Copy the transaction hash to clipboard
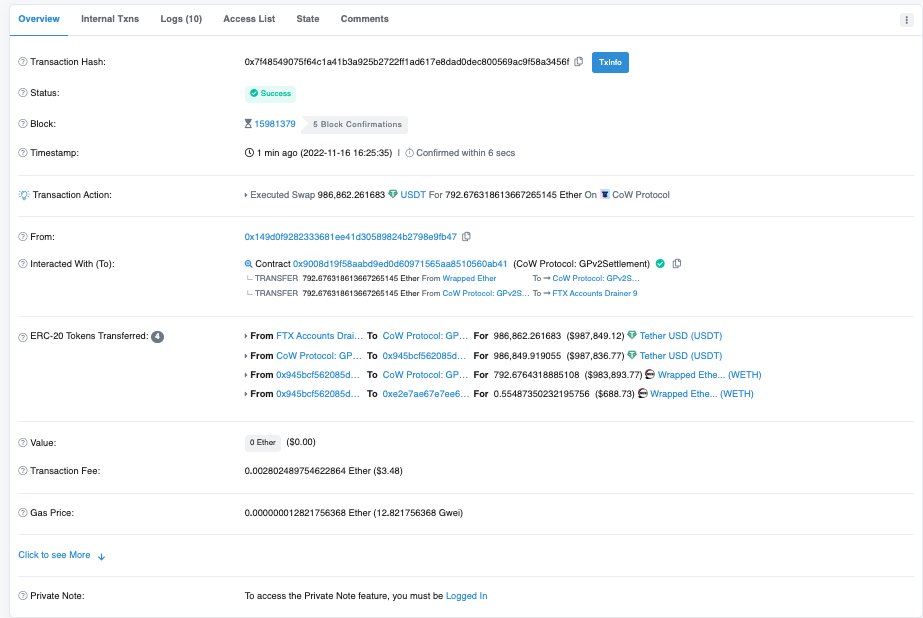923x618 pixels. coord(579,62)
